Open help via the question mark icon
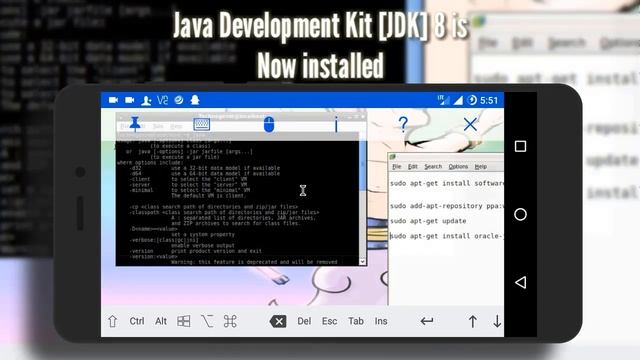 pyautogui.click(x=403, y=124)
